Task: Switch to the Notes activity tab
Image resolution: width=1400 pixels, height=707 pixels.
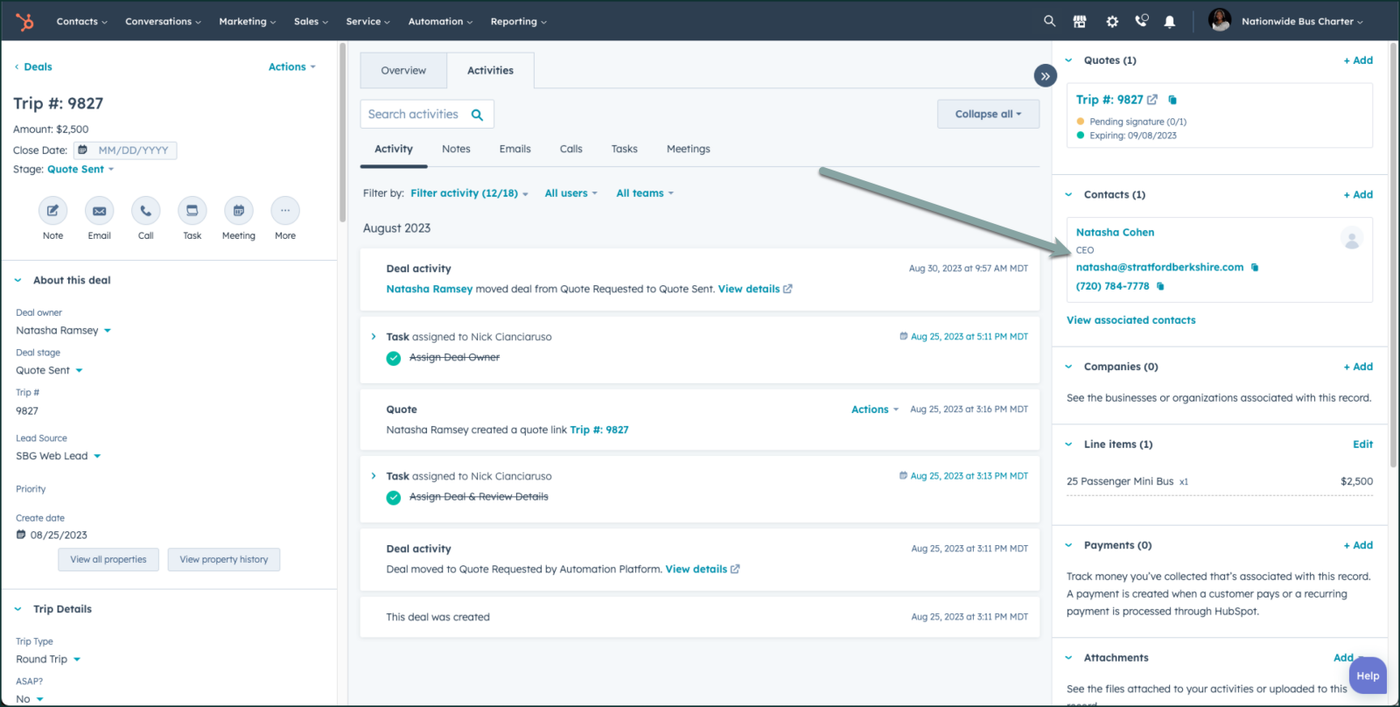Action: click(456, 149)
